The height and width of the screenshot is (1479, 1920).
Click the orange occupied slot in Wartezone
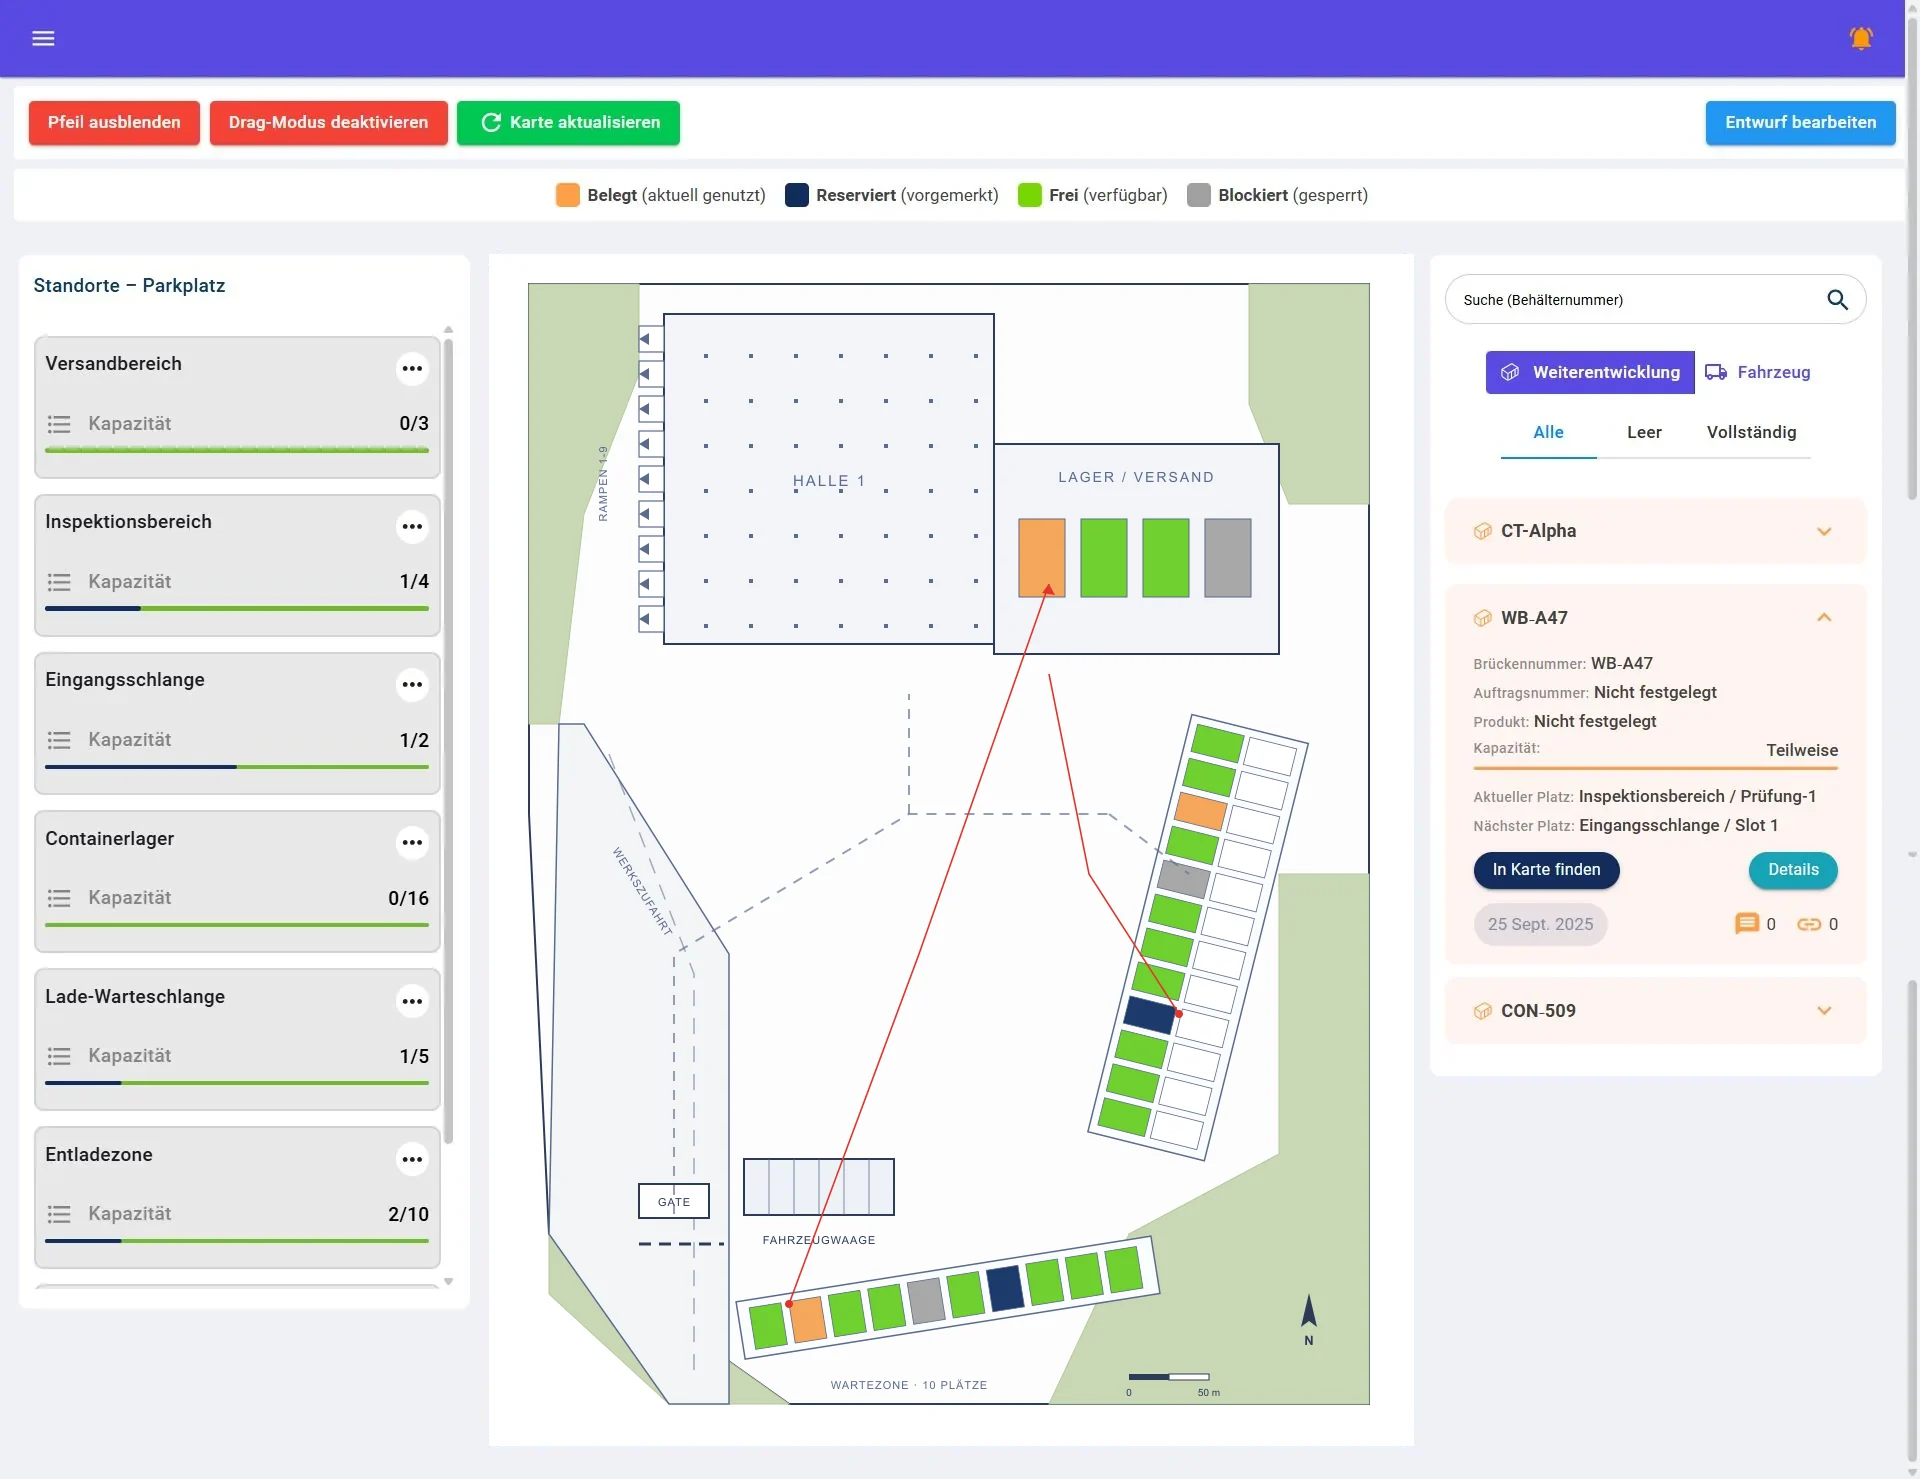[808, 1319]
